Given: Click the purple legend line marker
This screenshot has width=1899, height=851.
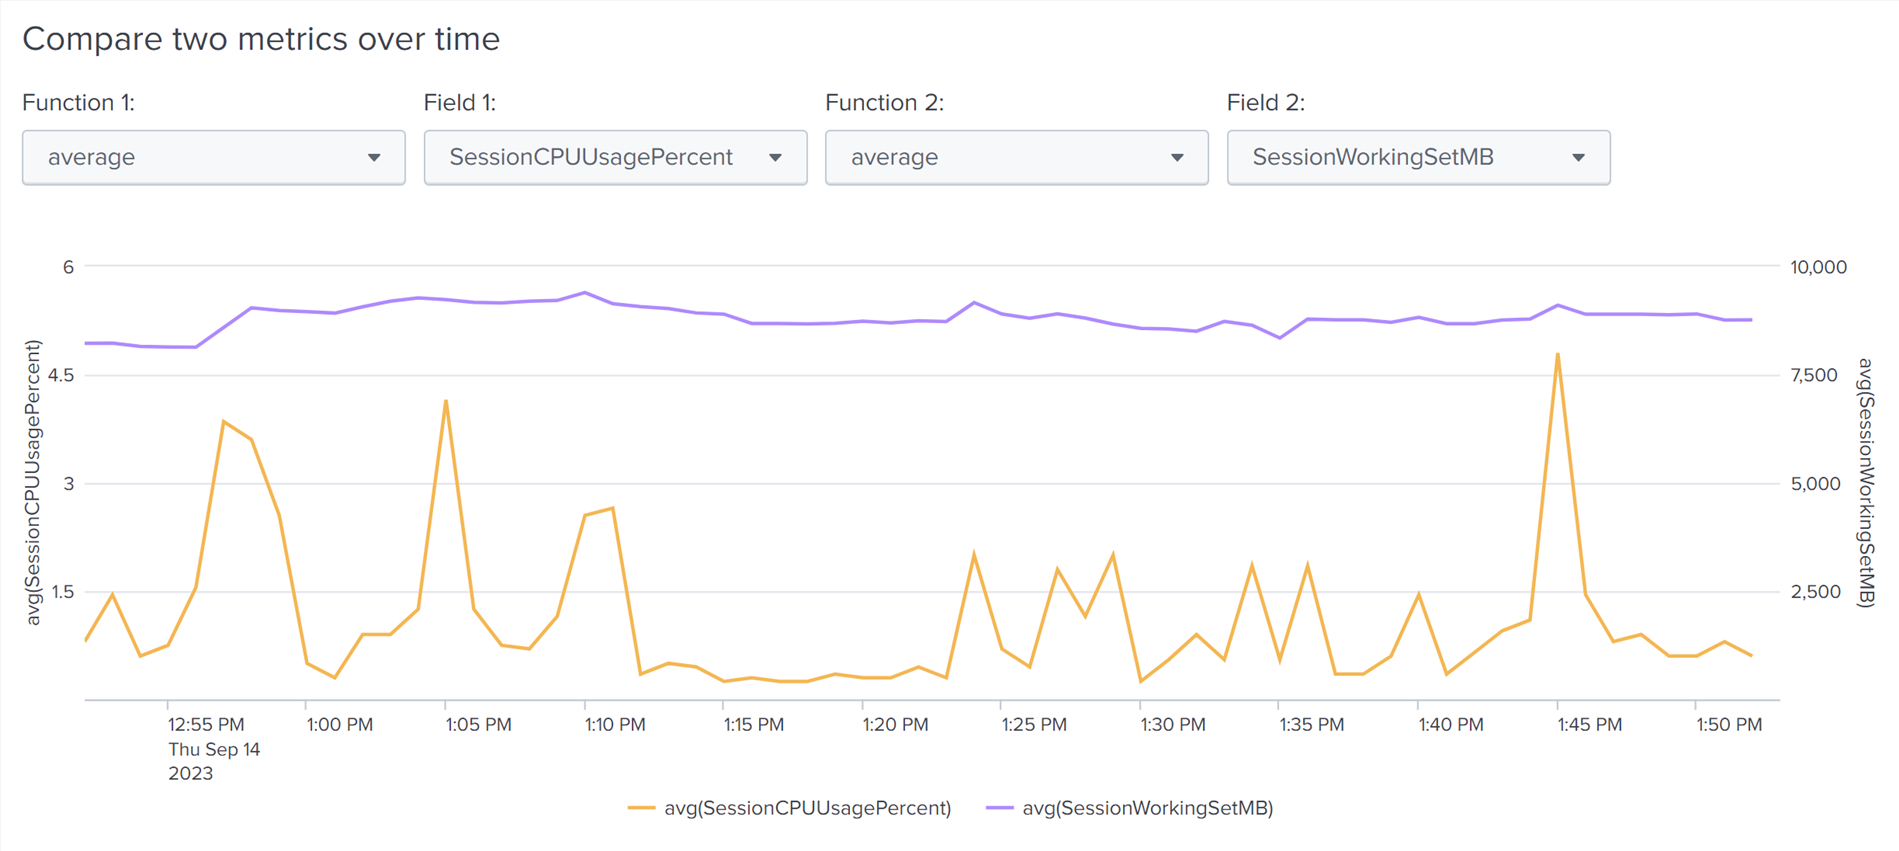Looking at the screenshot, I should coord(999,808).
